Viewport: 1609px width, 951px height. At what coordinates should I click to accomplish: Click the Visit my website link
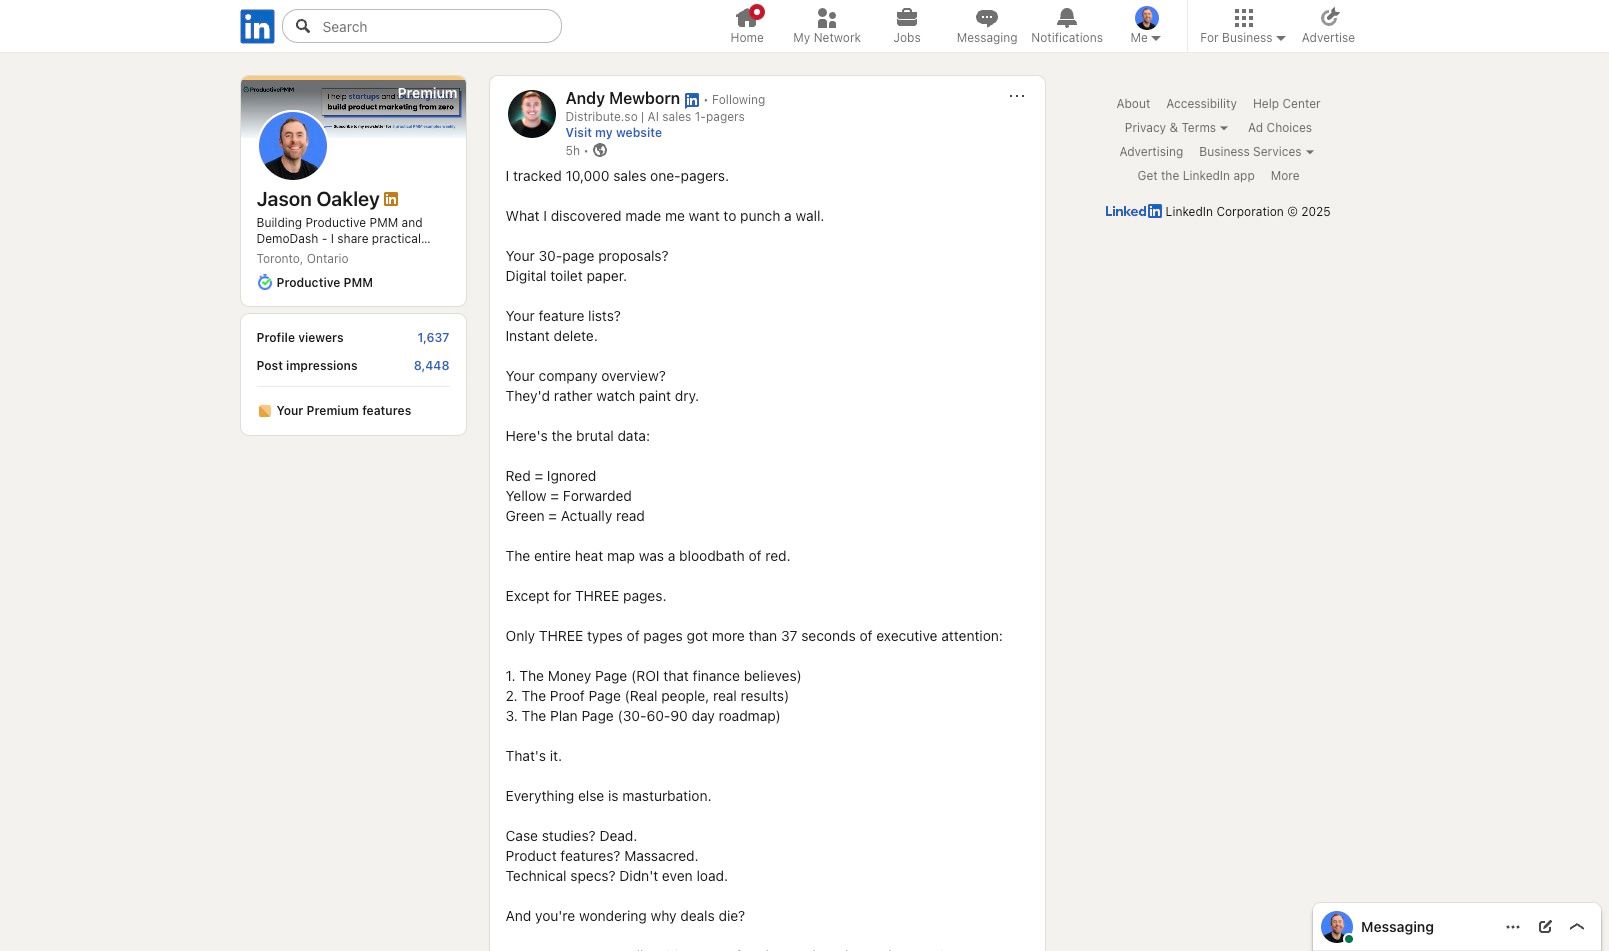[x=614, y=133]
